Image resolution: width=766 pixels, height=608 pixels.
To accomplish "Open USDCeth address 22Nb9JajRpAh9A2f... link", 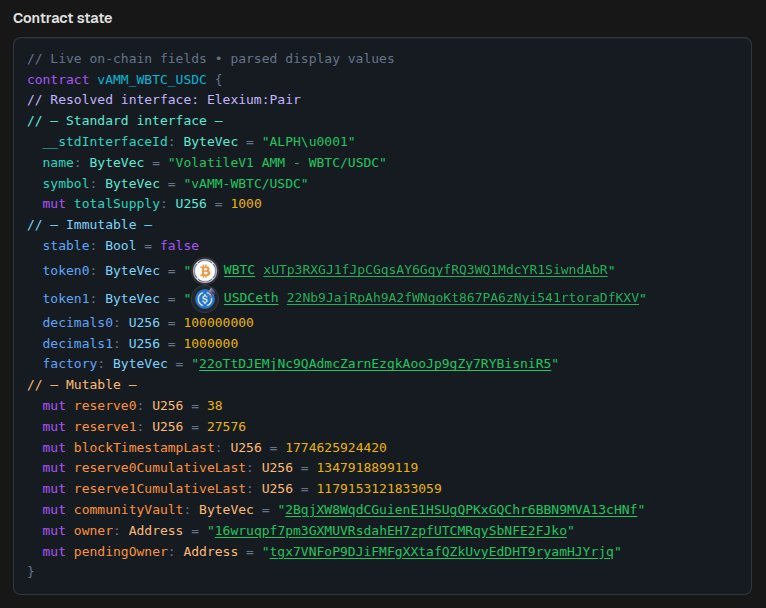I will [463, 298].
